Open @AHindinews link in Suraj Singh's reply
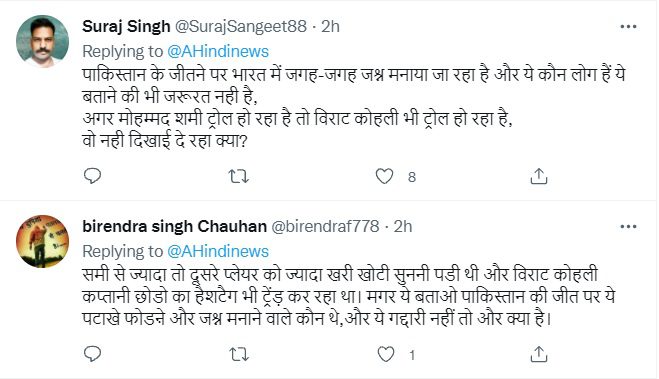Screen dimensions: 659x379 218,51
